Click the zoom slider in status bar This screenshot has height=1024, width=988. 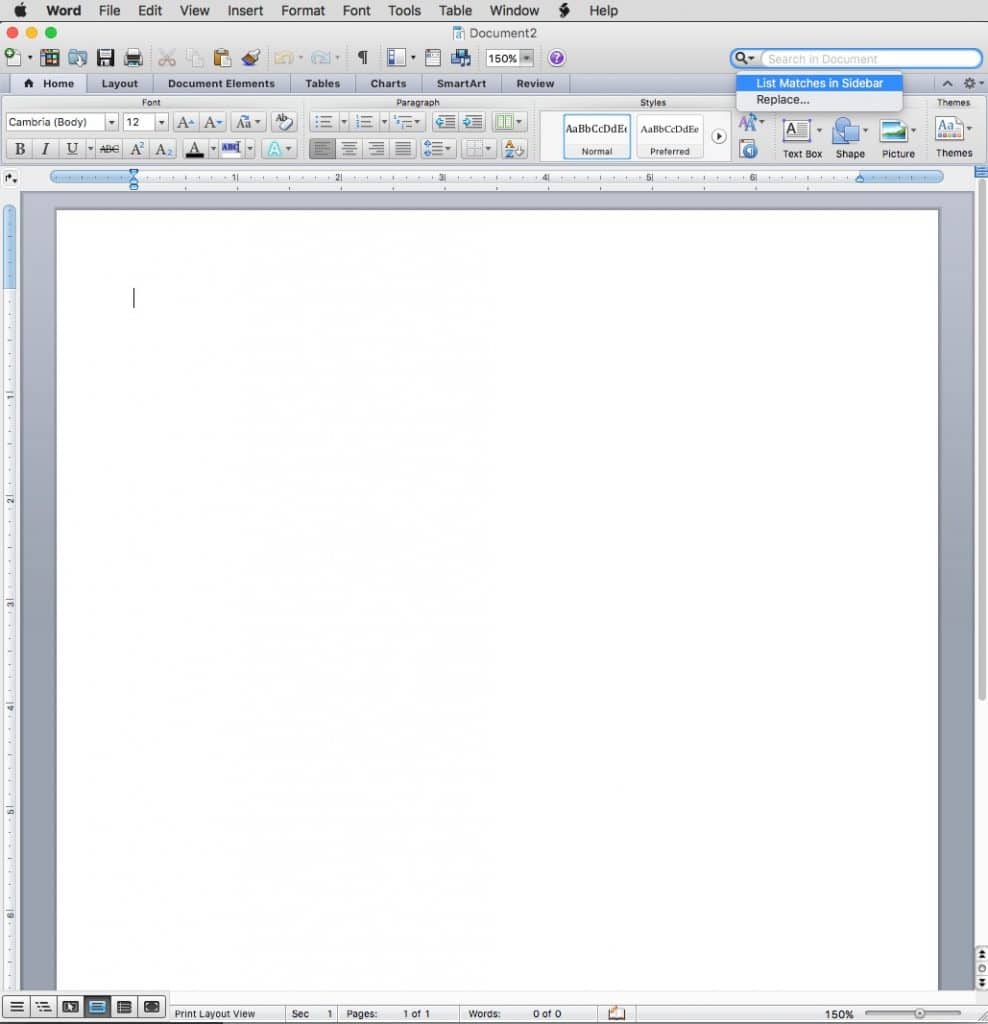tap(919, 1013)
